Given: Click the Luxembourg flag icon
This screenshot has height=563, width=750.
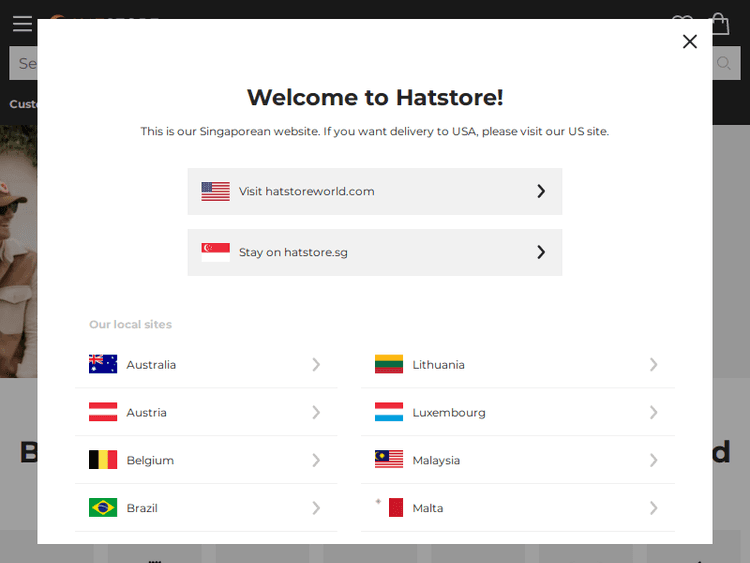Looking at the screenshot, I should [389, 412].
